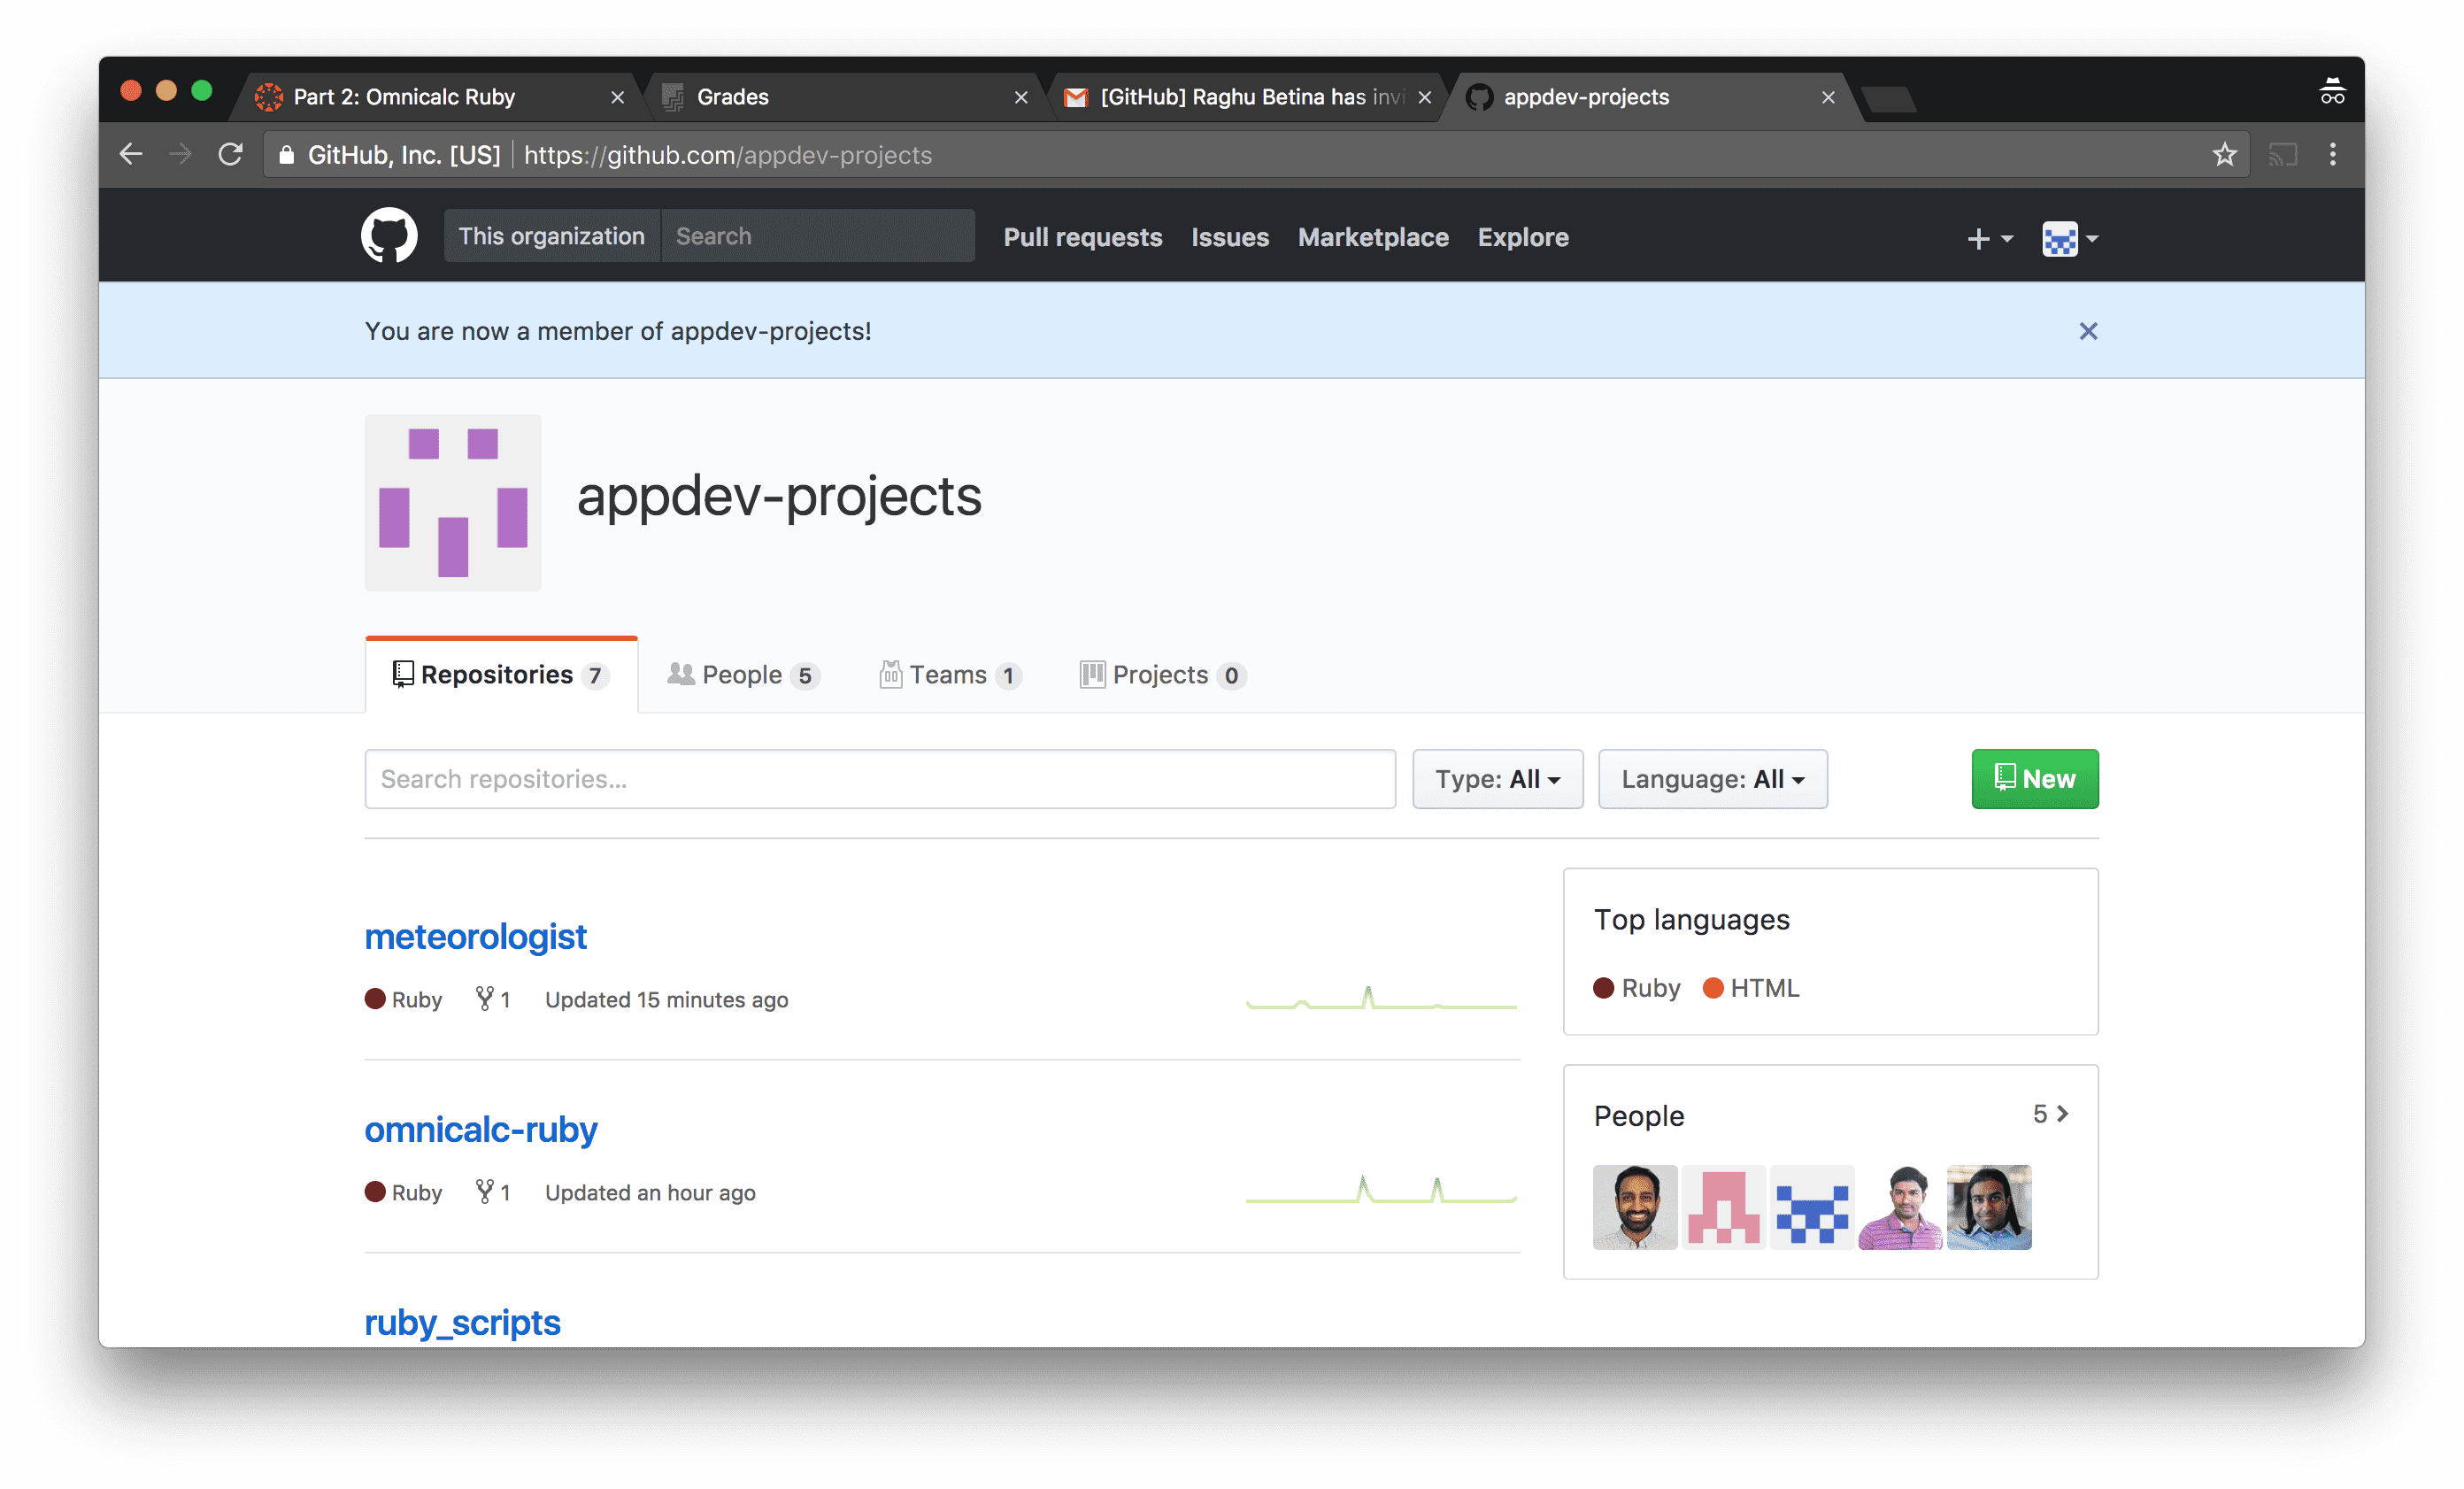The width and height of the screenshot is (2464, 1489).
Task: Close the Part 2: Omnicalc Ruby tab
Action: pos(617,97)
